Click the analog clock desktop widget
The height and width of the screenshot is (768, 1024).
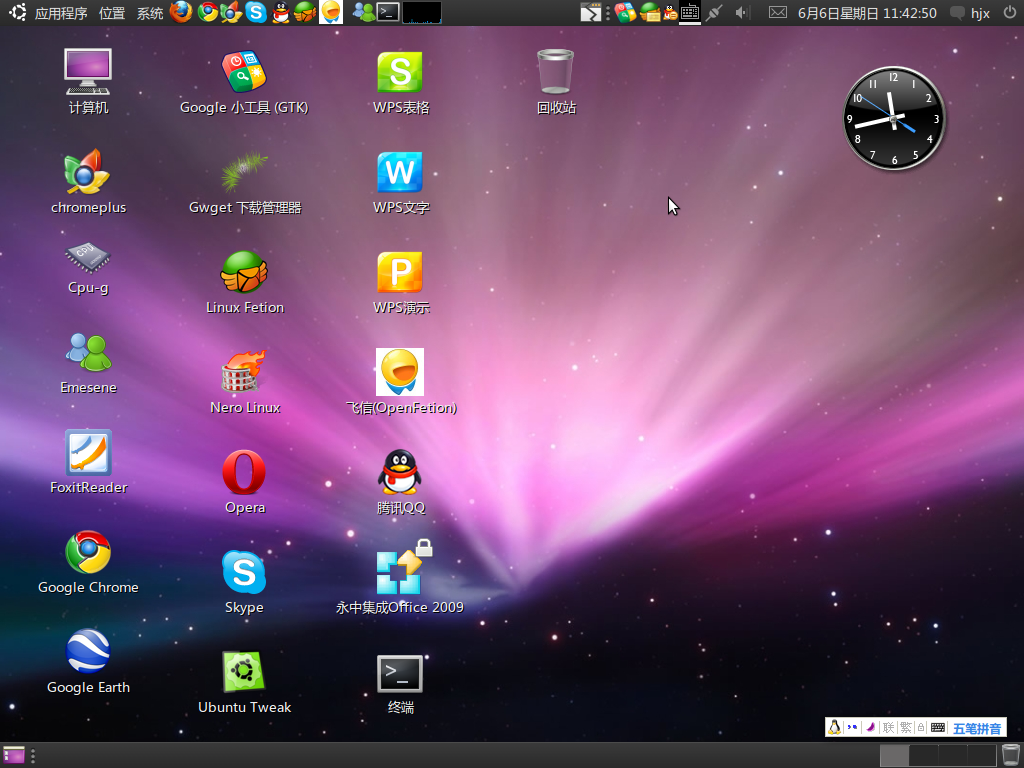tap(894, 118)
